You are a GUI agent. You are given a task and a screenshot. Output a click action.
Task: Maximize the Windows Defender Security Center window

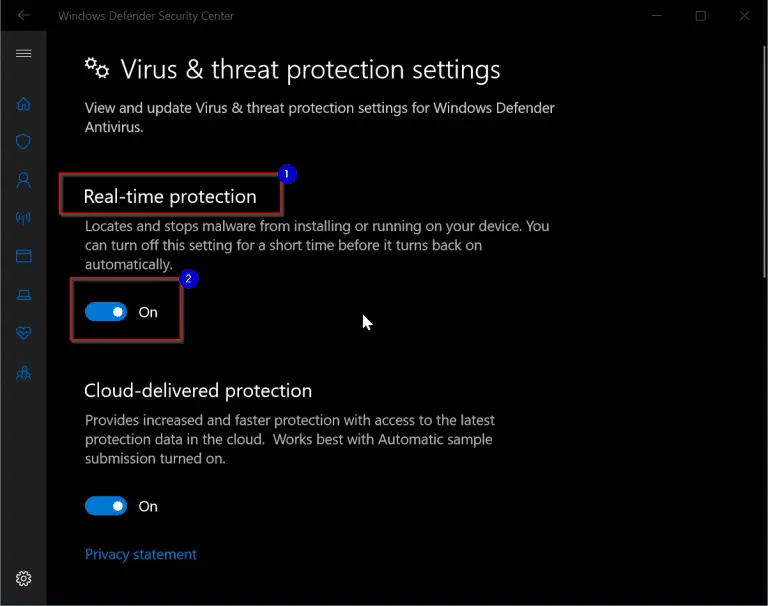(x=700, y=16)
